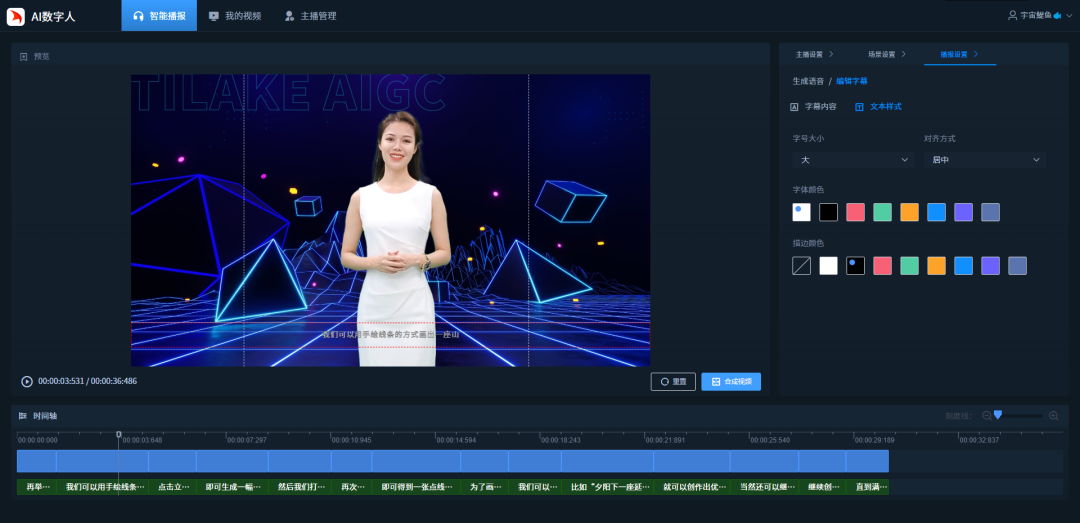Switch to 我的视频 tab
This screenshot has height=523, width=1080.
235,16
